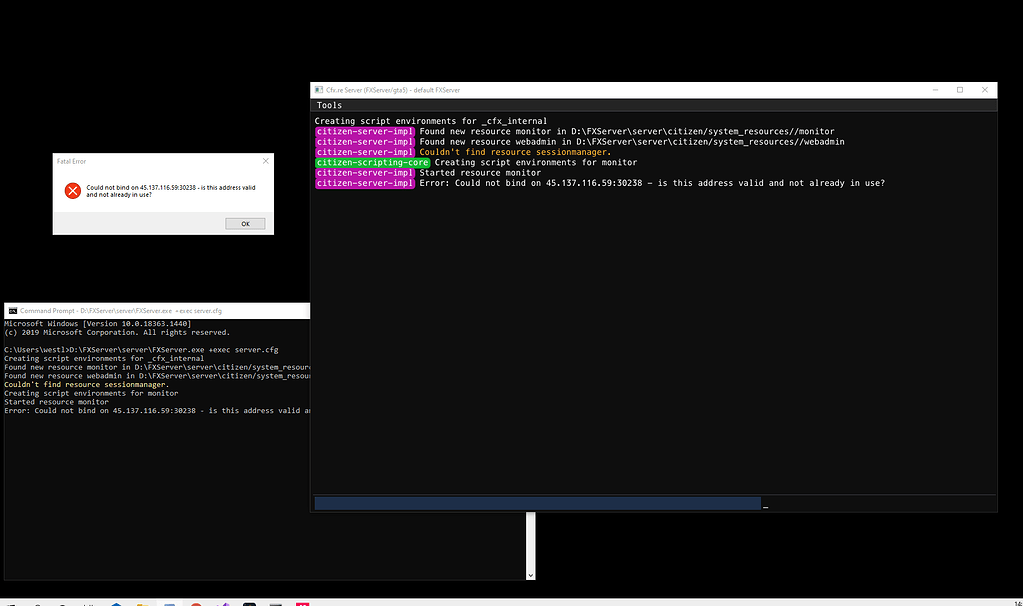1023x606 pixels.
Task: Close the Cfx.re Server window
Action: (x=985, y=90)
